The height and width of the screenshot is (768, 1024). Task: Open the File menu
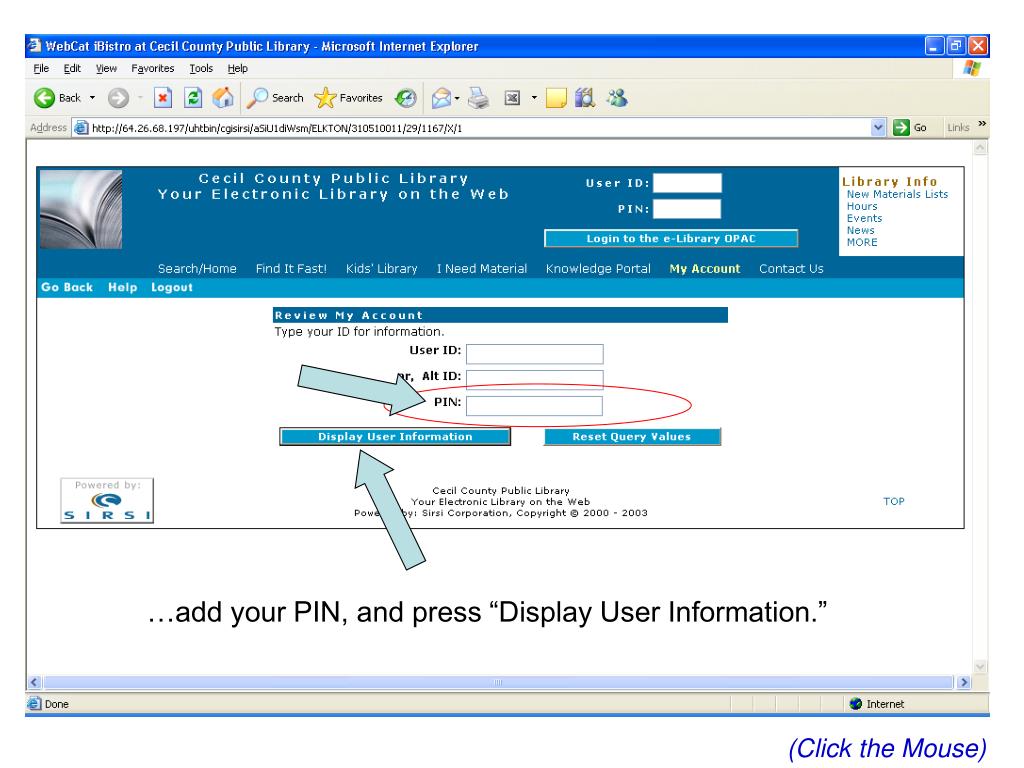41,68
